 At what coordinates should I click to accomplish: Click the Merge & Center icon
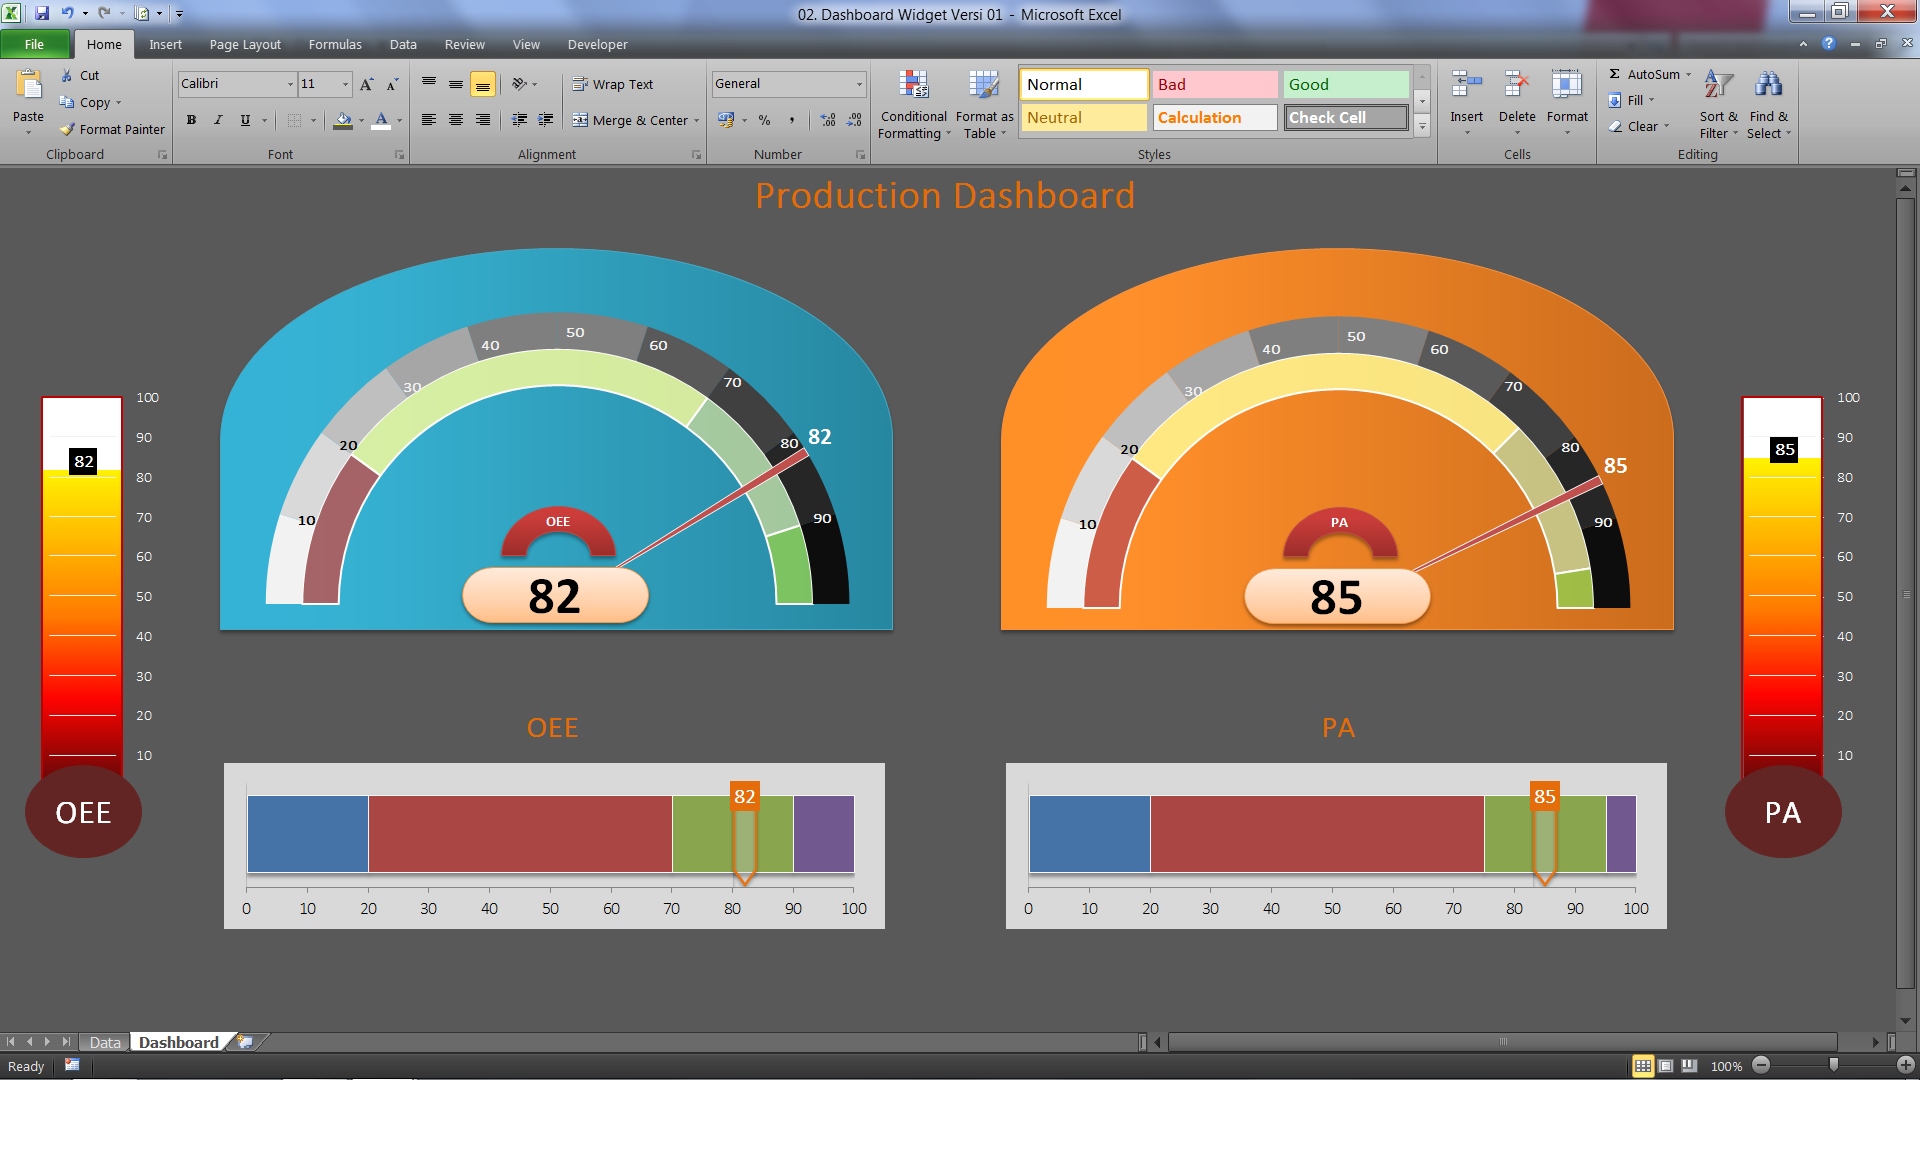click(x=580, y=120)
